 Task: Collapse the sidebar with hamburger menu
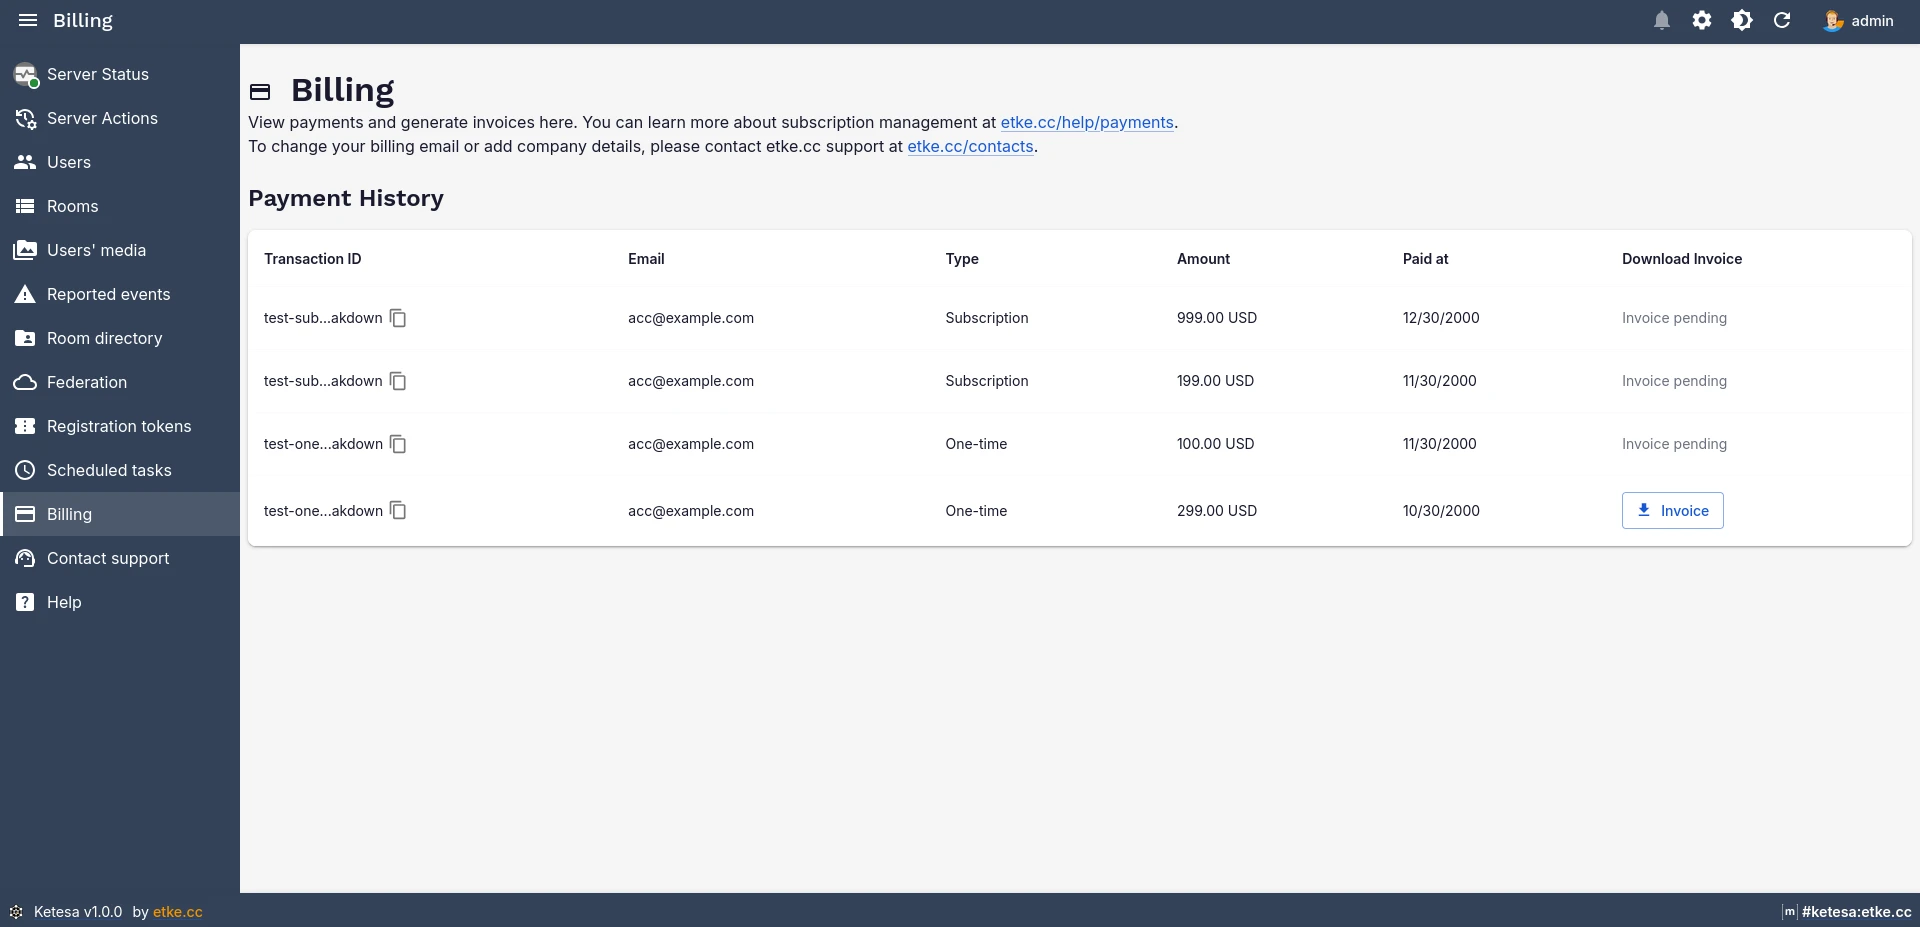pyautogui.click(x=28, y=20)
